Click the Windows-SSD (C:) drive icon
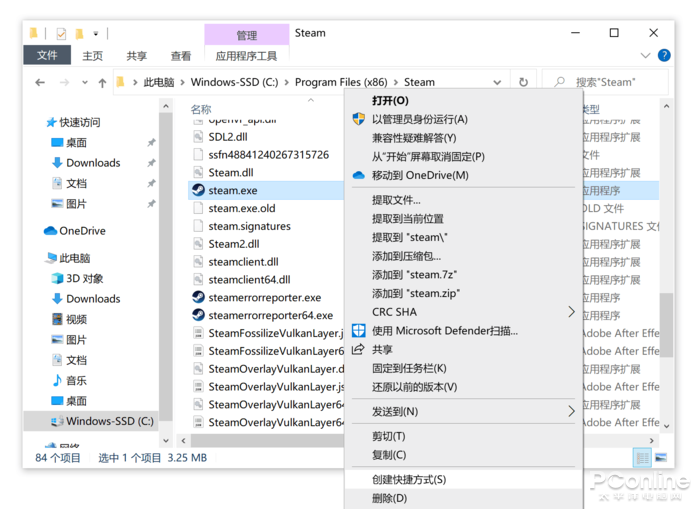The image size is (700, 509). point(57,421)
